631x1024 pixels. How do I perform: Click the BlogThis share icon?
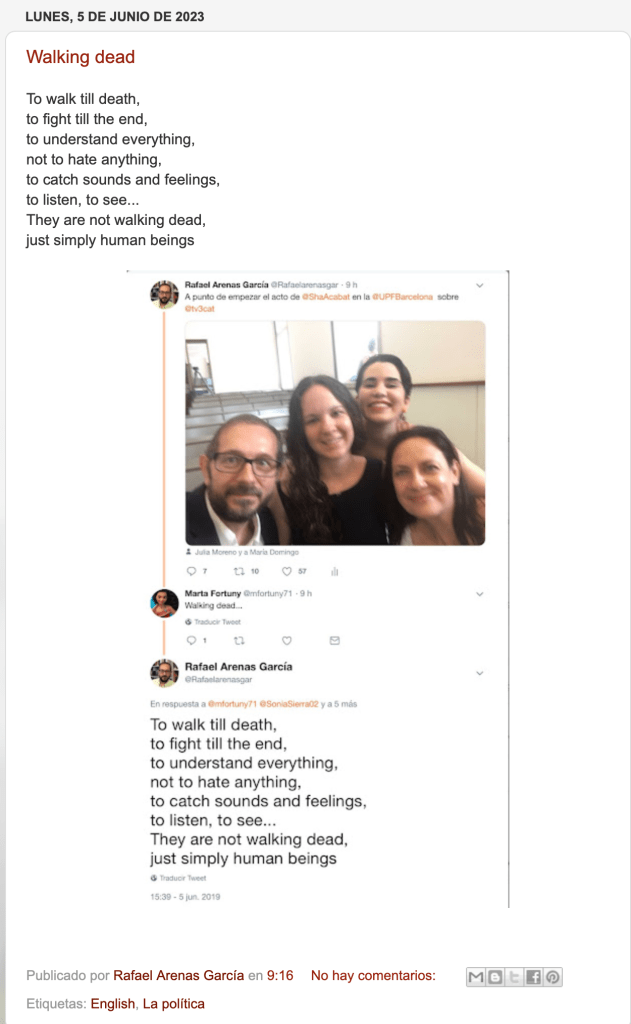tap(495, 976)
